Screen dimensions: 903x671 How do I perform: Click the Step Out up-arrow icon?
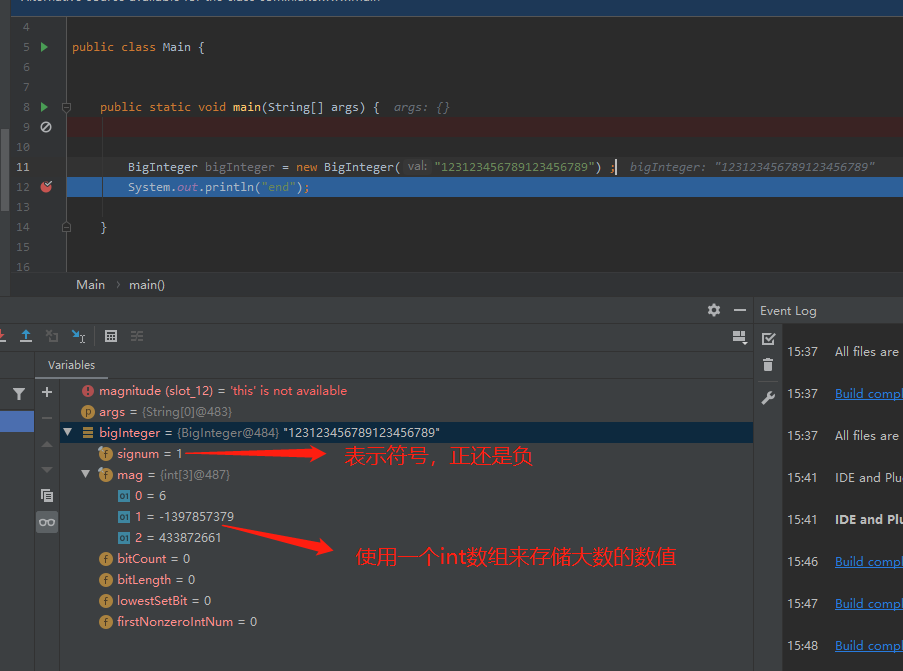click(26, 336)
